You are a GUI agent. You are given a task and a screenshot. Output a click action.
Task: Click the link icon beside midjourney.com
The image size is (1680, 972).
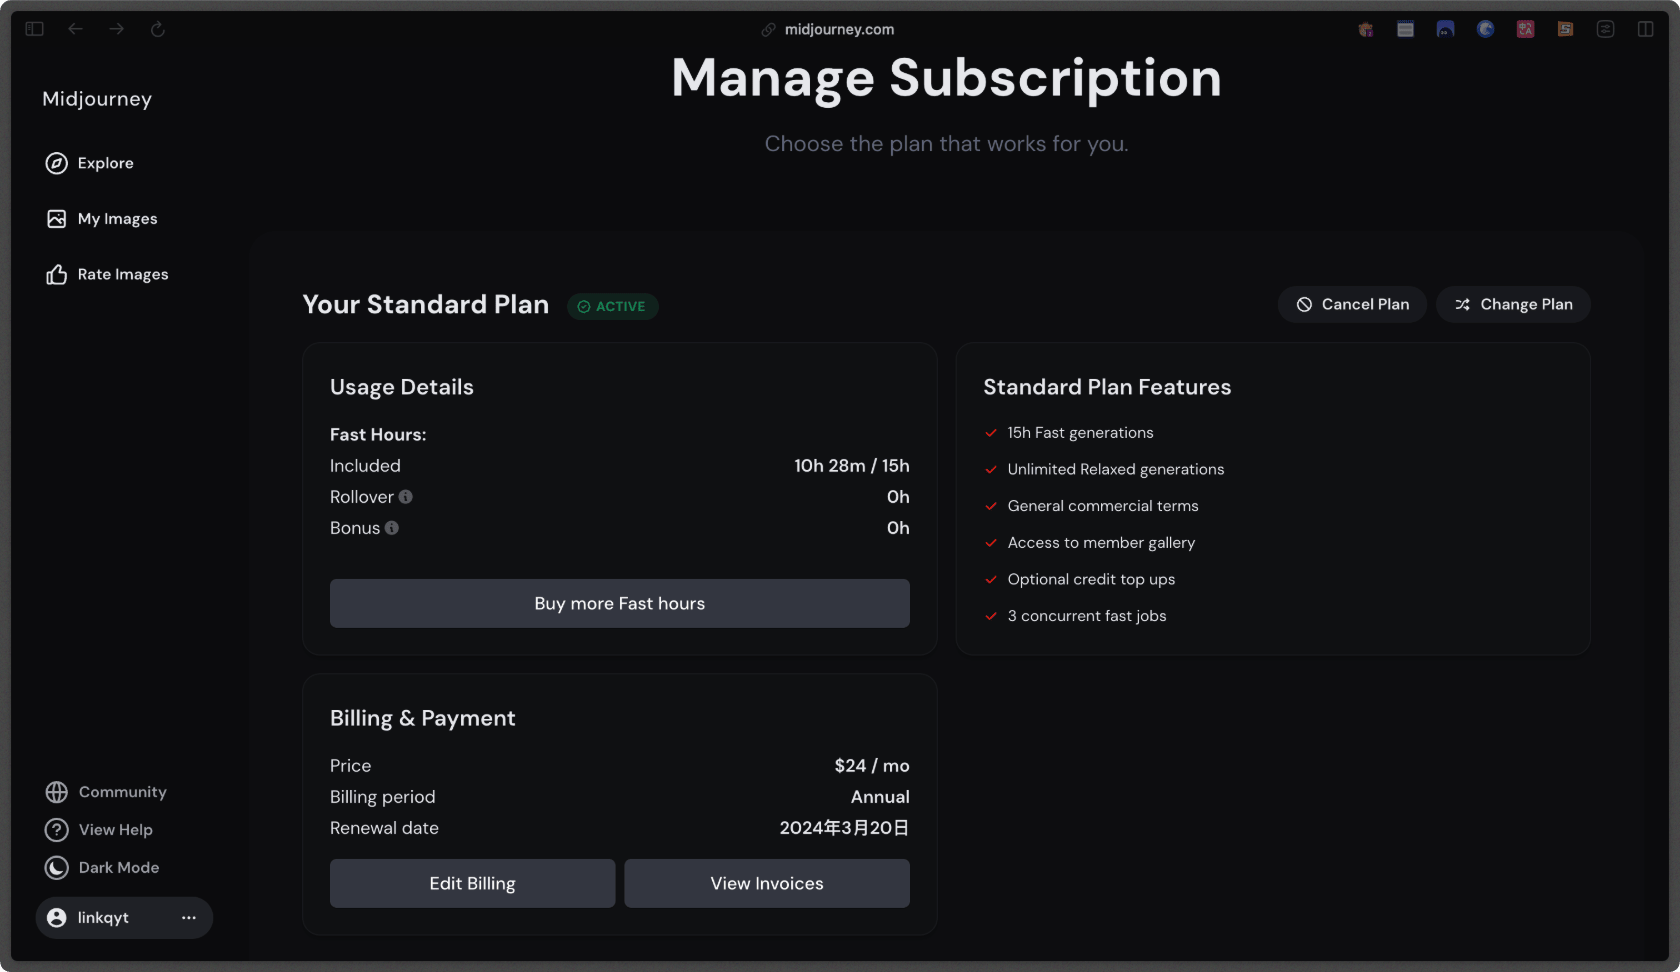[x=768, y=30]
